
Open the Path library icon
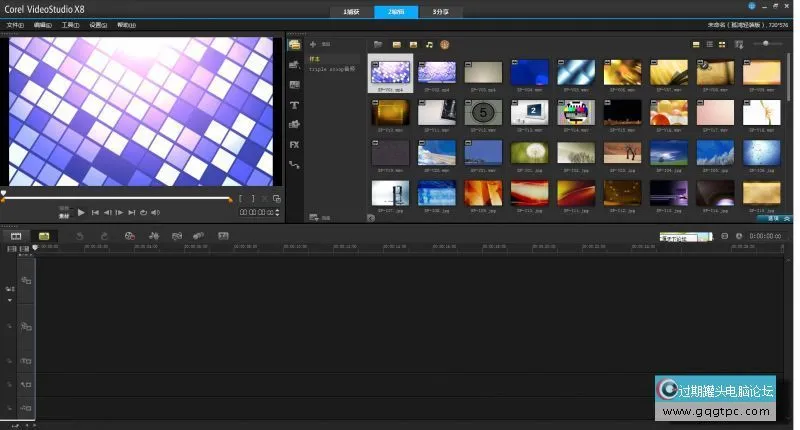click(x=295, y=163)
